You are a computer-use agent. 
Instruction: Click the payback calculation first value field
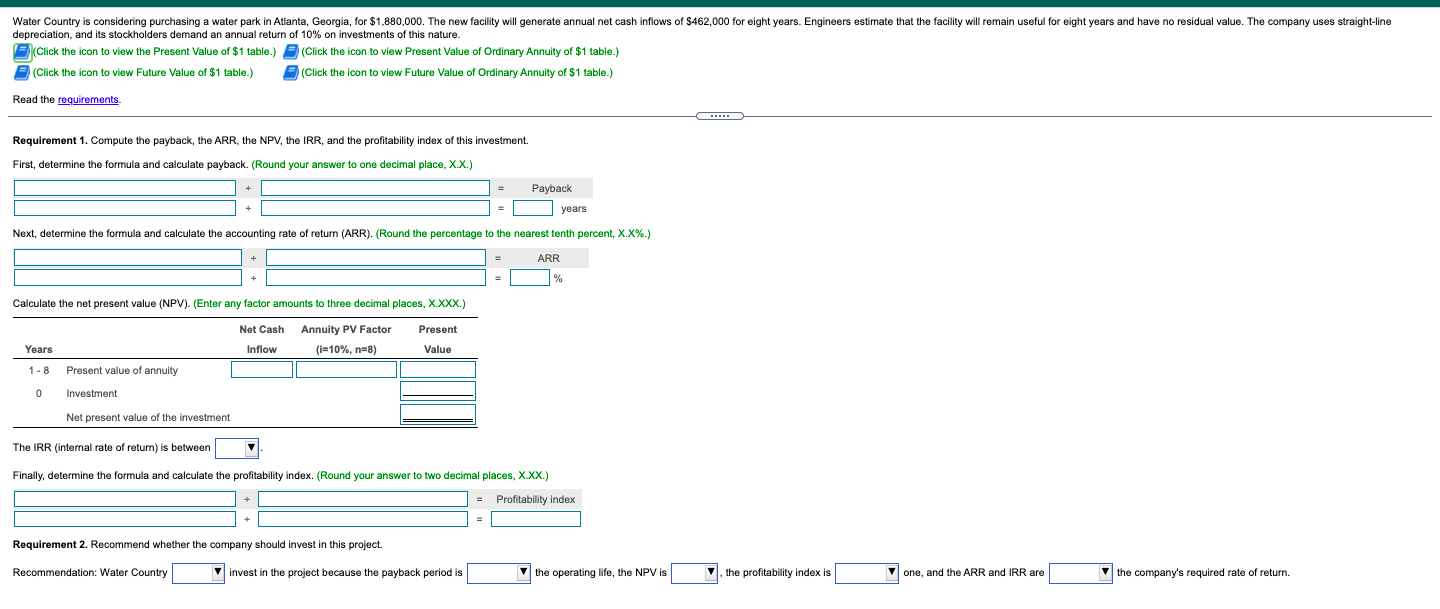point(126,208)
